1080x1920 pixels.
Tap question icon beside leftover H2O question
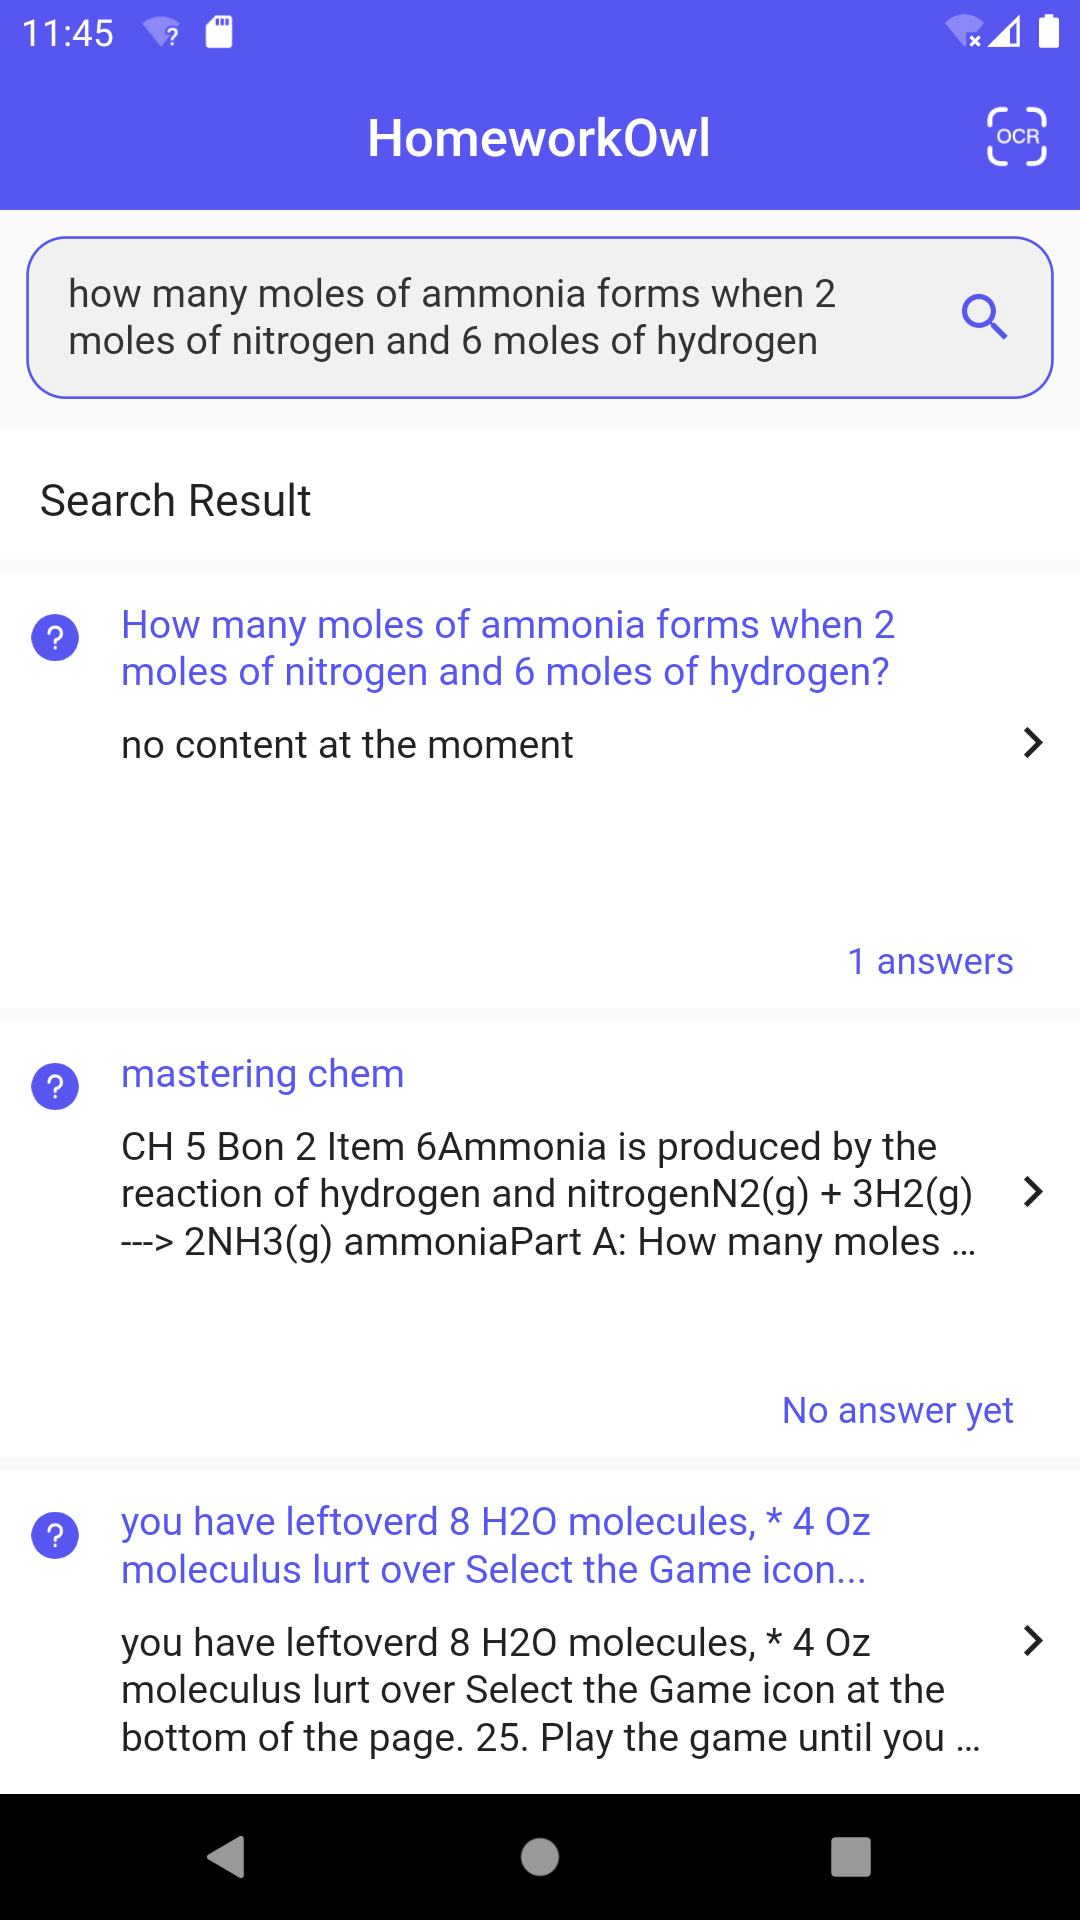[56, 1535]
